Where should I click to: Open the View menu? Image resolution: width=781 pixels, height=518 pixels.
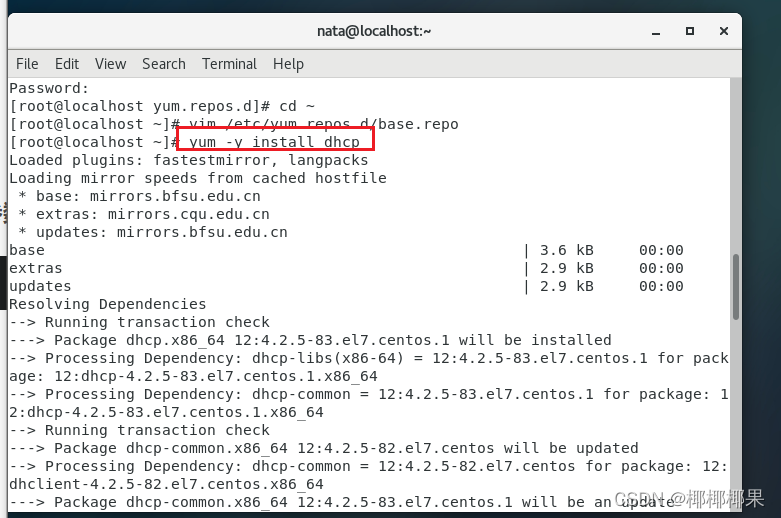[110, 64]
